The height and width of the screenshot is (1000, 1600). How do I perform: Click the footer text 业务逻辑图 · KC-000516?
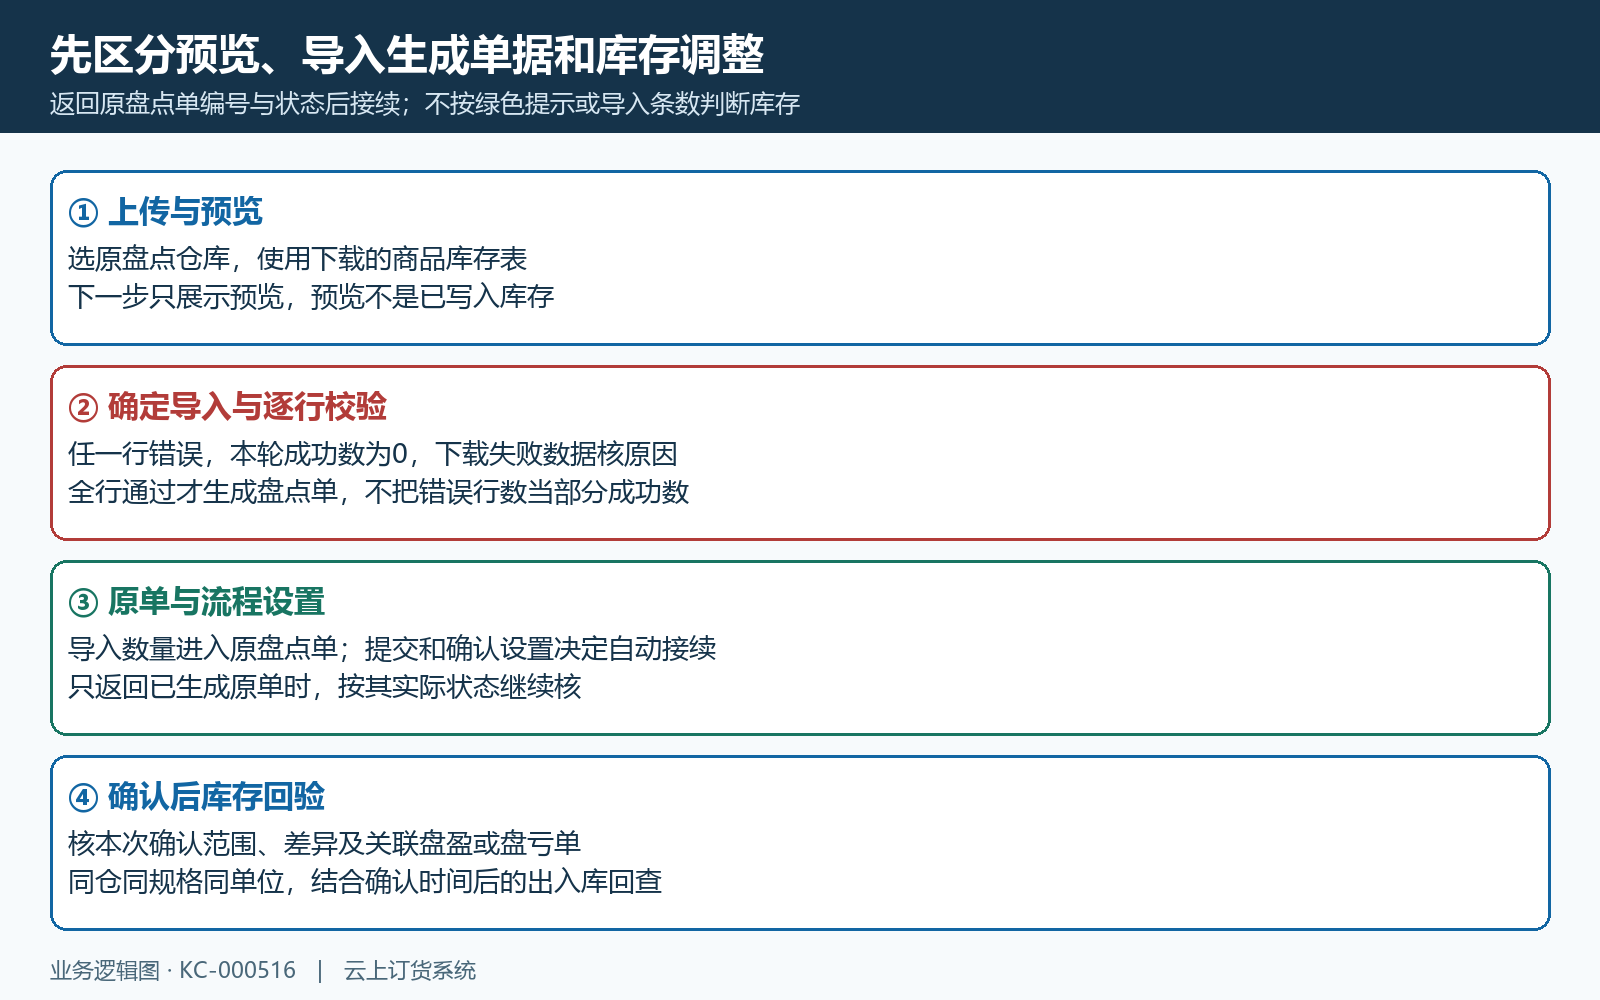(x=173, y=970)
